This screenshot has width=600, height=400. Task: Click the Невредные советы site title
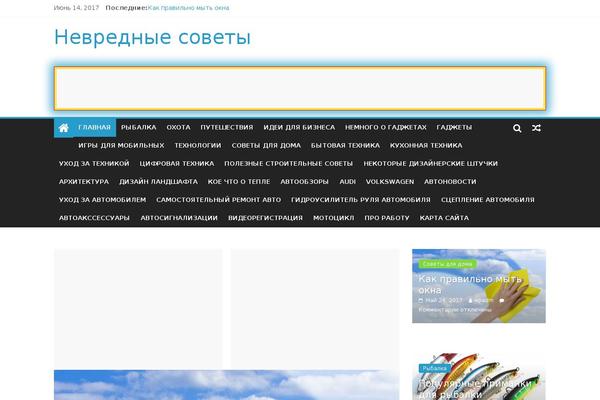152,38
